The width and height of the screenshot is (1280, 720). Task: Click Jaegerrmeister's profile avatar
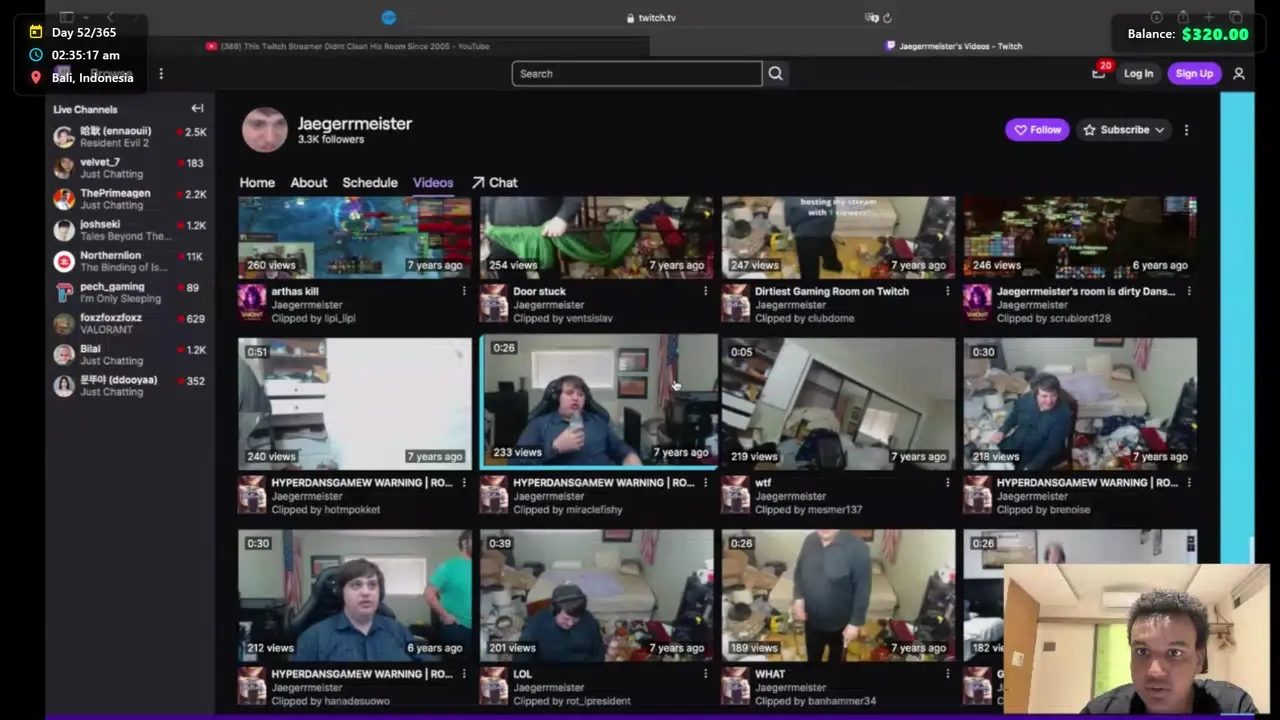tap(265, 130)
